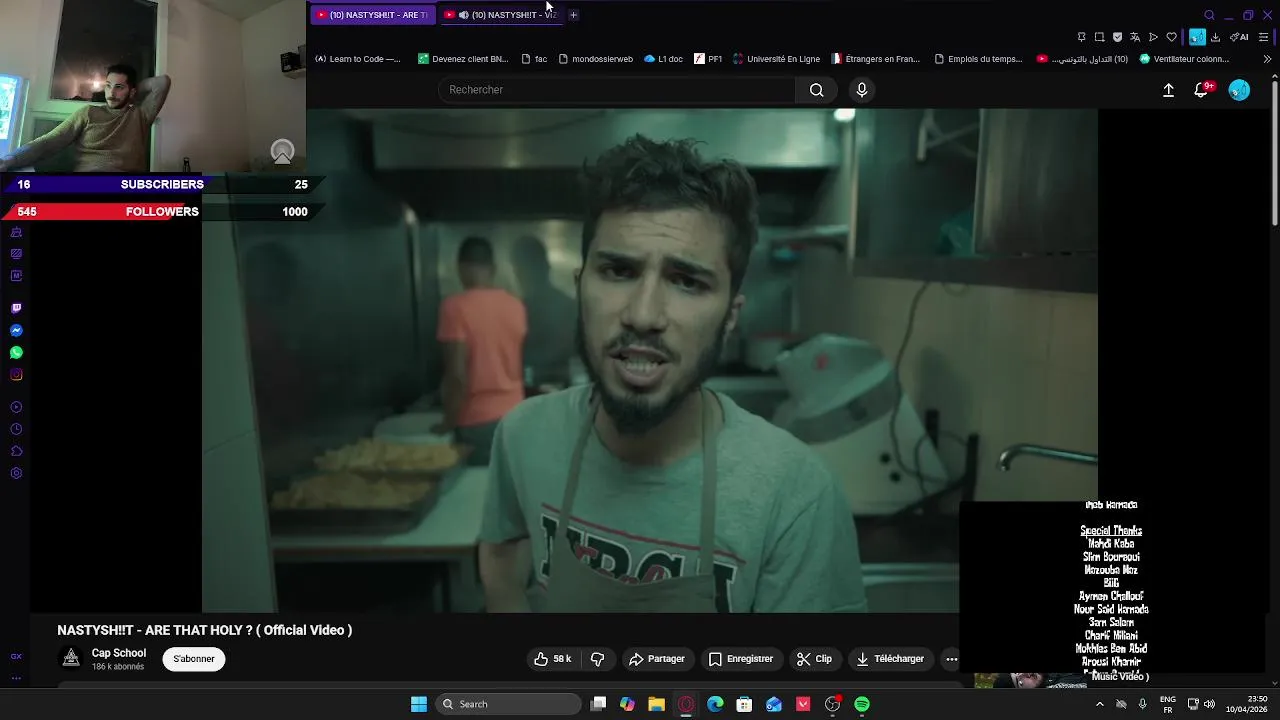Viewport: 1280px width, 720px height.
Task: Open YouTube notifications bell
Action: coord(1202,90)
